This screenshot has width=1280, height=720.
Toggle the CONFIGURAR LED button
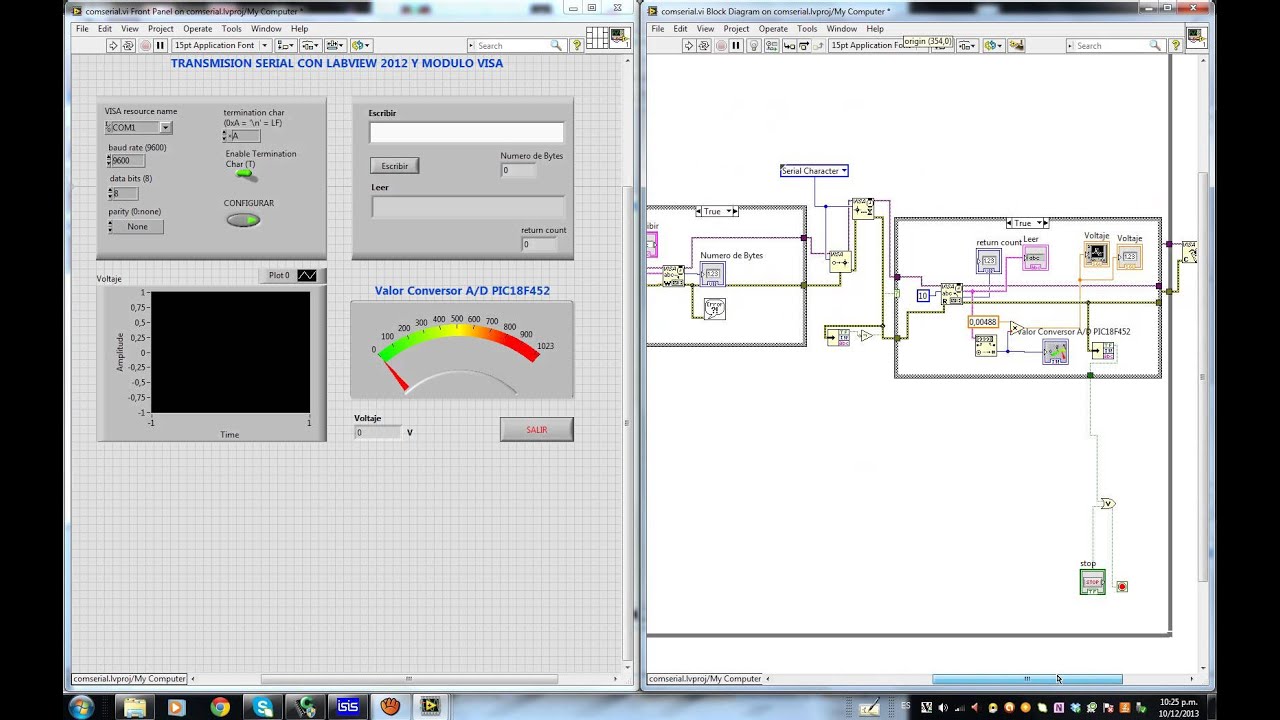point(243,220)
